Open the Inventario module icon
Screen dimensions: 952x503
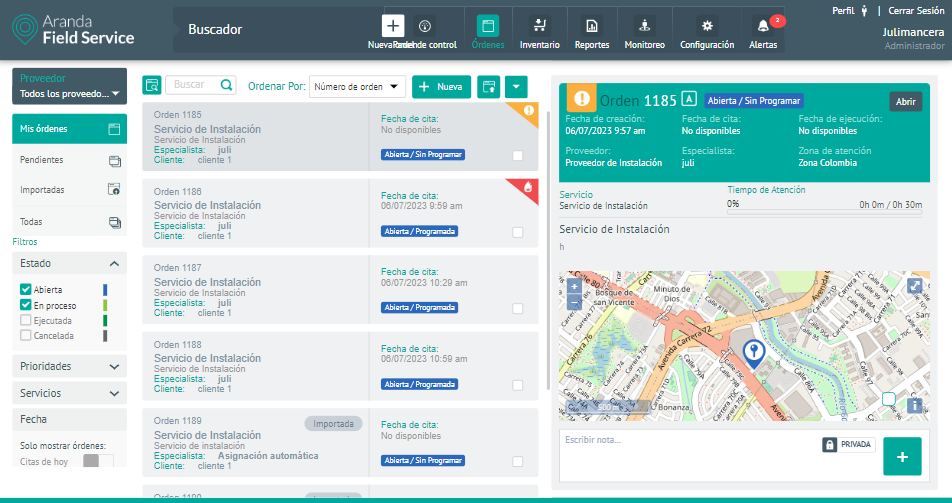click(x=540, y=27)
